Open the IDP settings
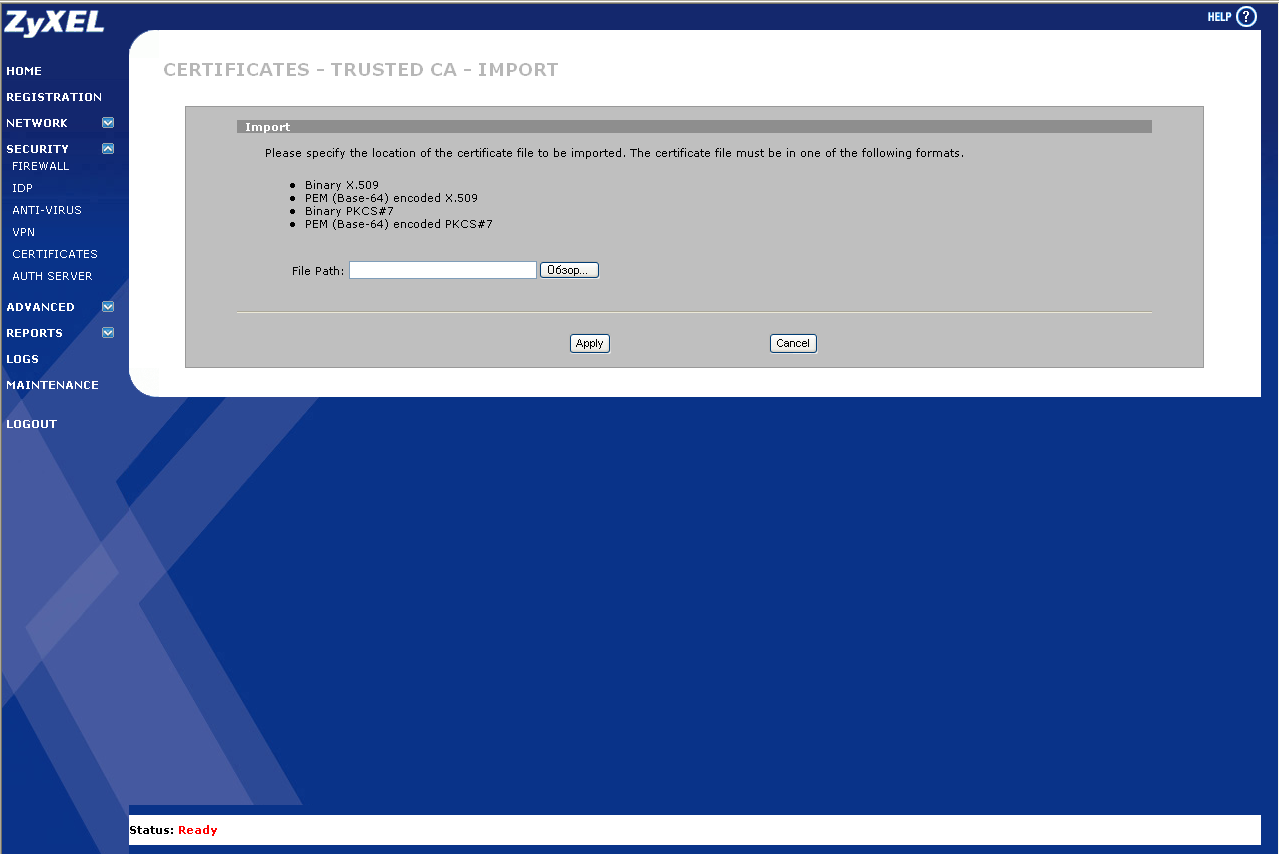This screenshot has width=1280, height=854. pyautogui.click(x=22, y=188)
